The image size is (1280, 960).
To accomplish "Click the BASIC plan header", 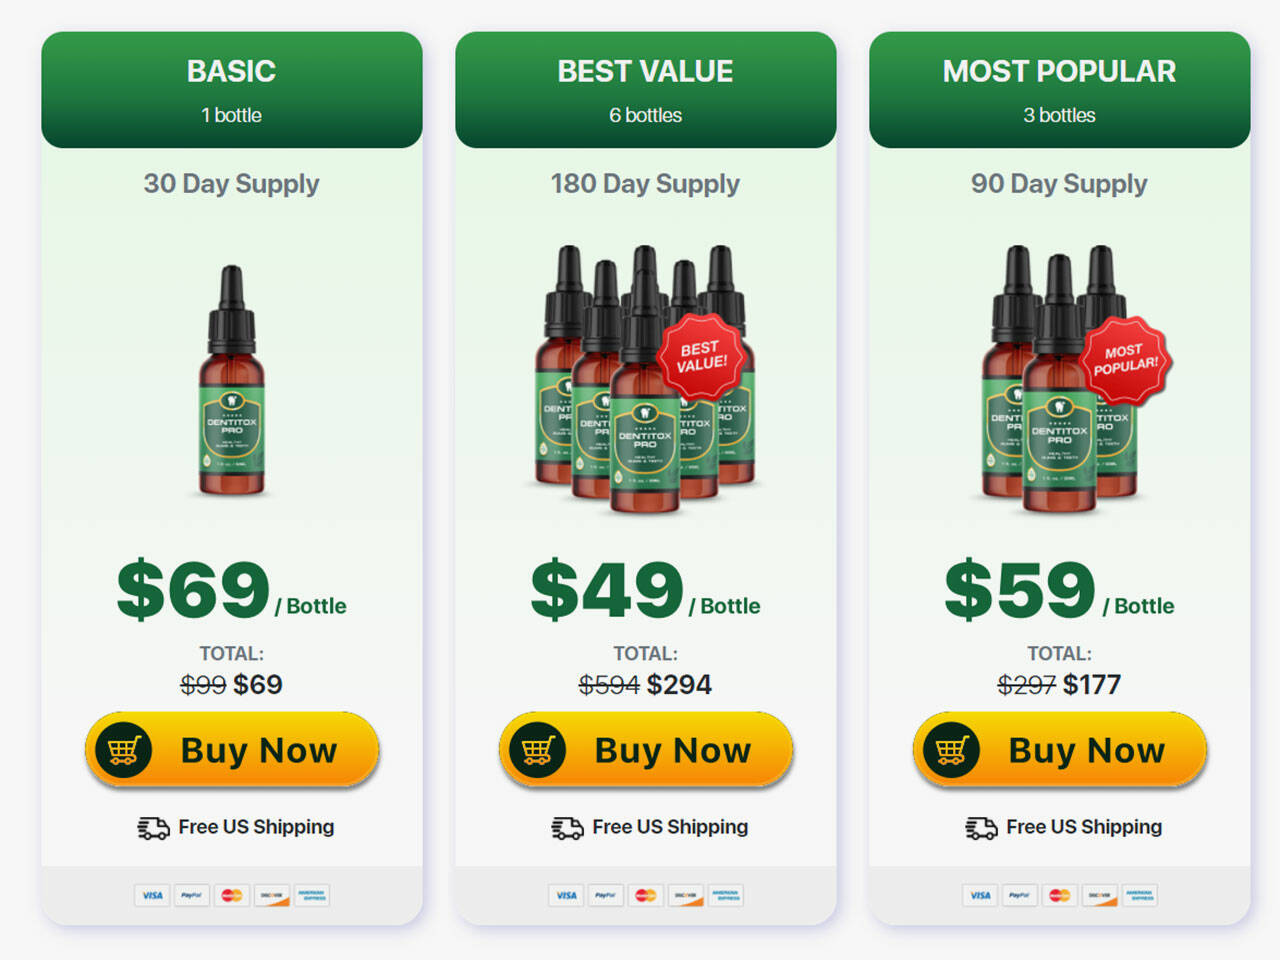I will [232, 90].
